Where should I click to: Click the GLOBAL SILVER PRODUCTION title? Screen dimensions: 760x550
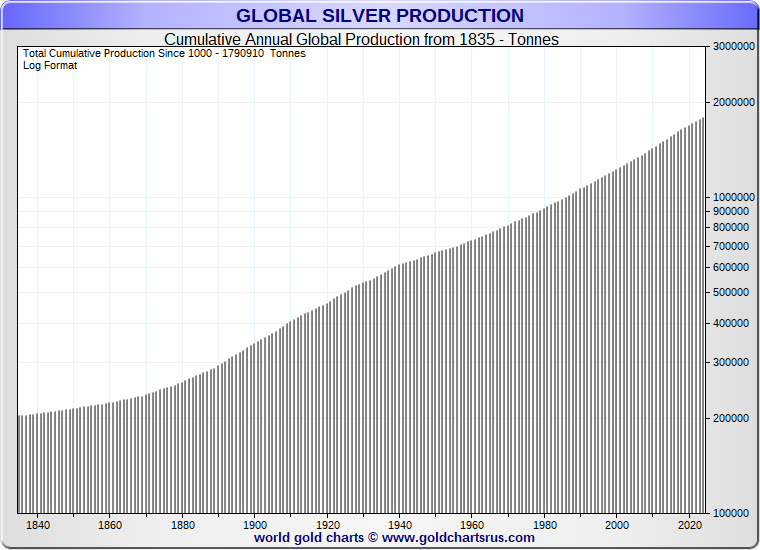tap(380, 16)
